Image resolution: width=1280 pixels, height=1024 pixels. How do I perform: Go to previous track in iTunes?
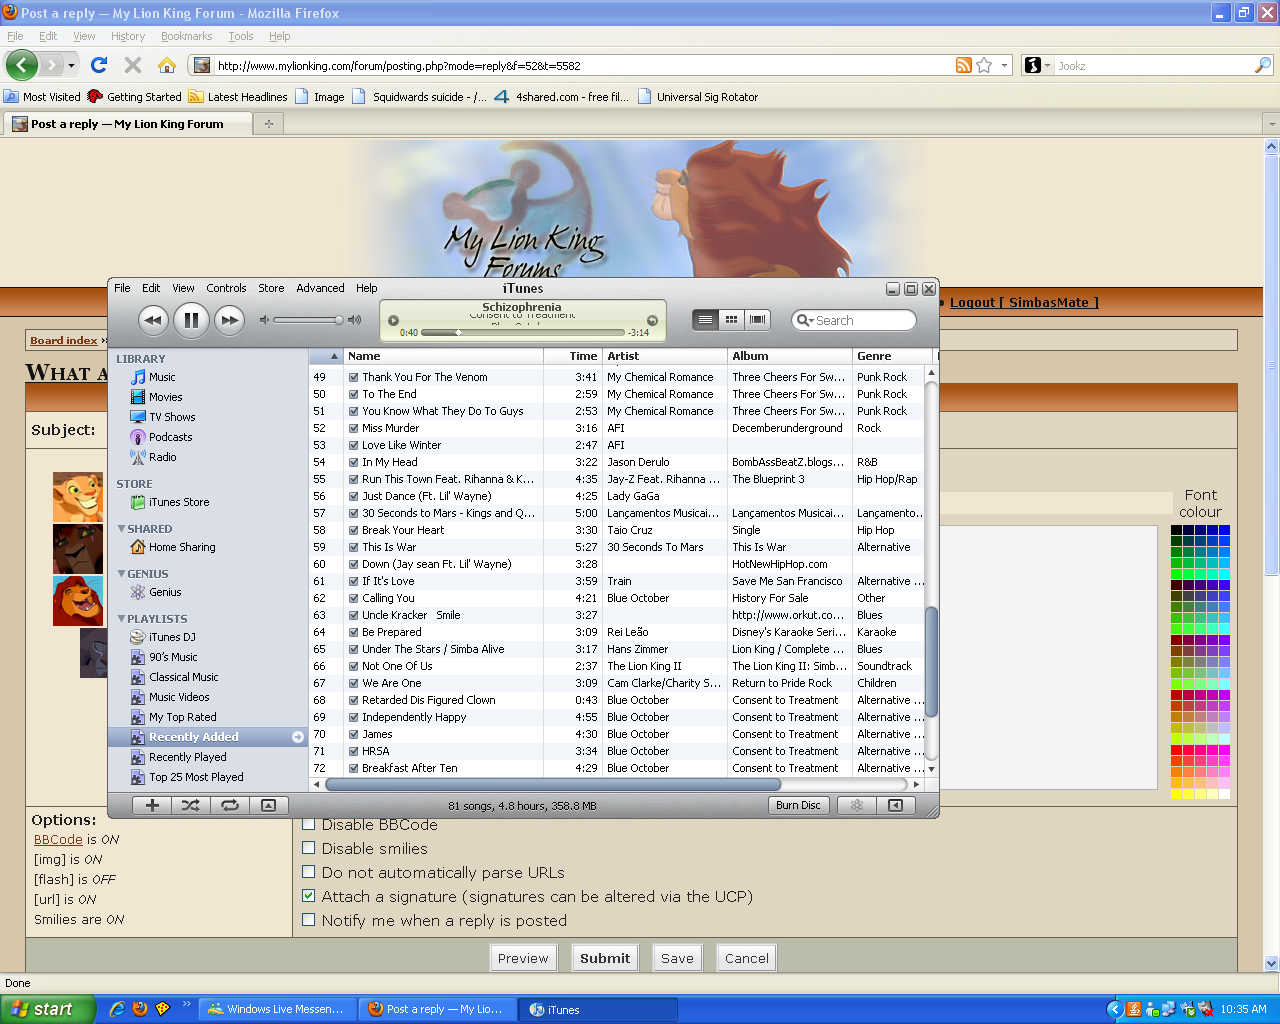pyautogui.click(x=152, y=320)
